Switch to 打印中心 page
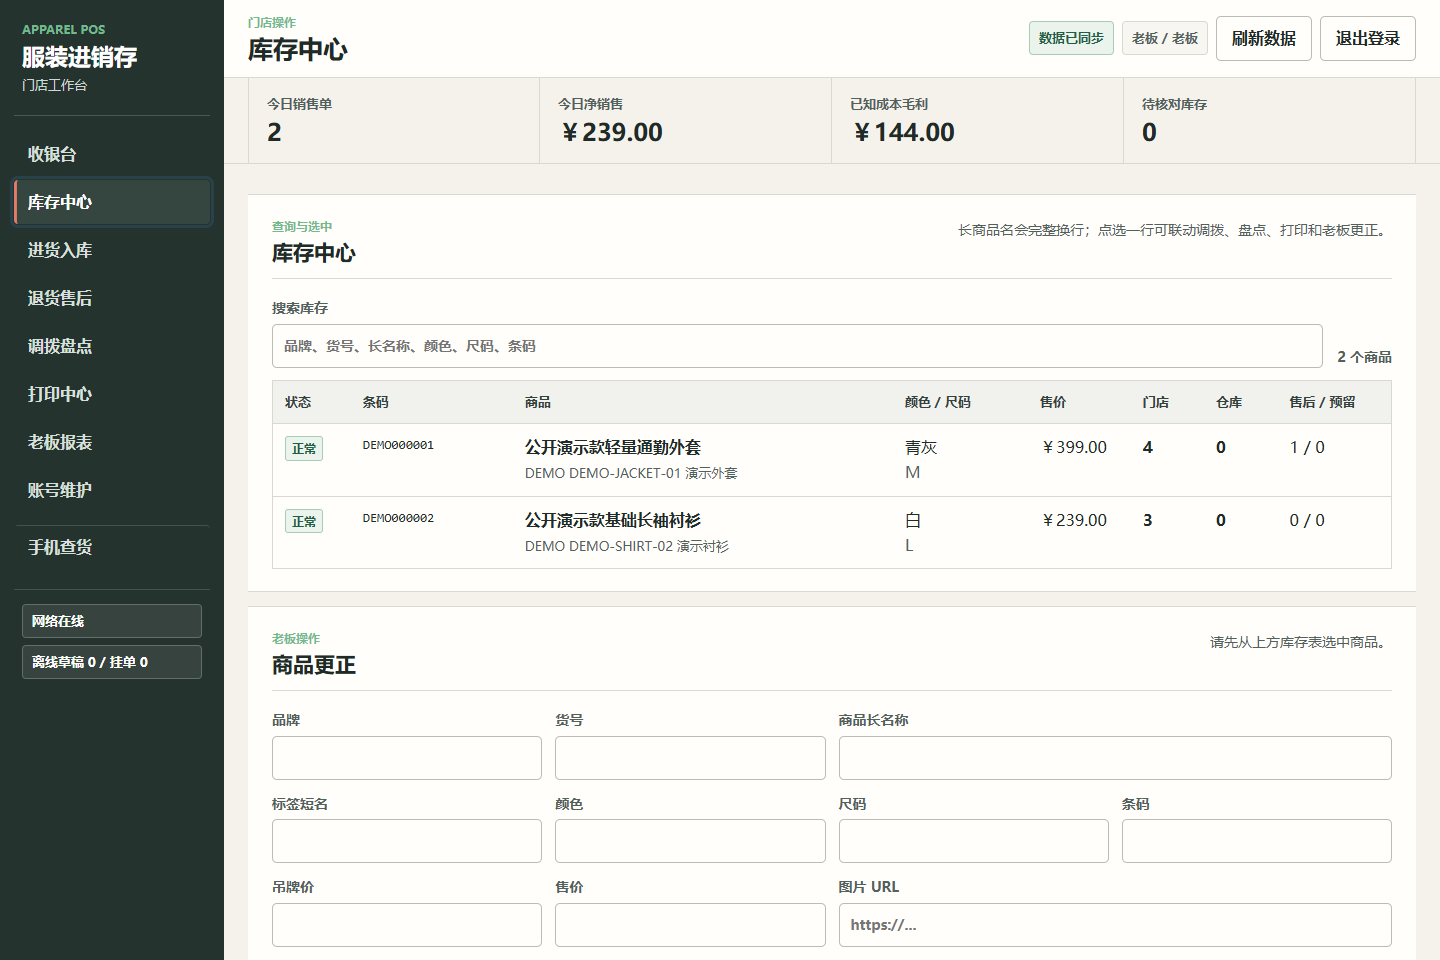1440x960 pixels. (x=112, y=394)
